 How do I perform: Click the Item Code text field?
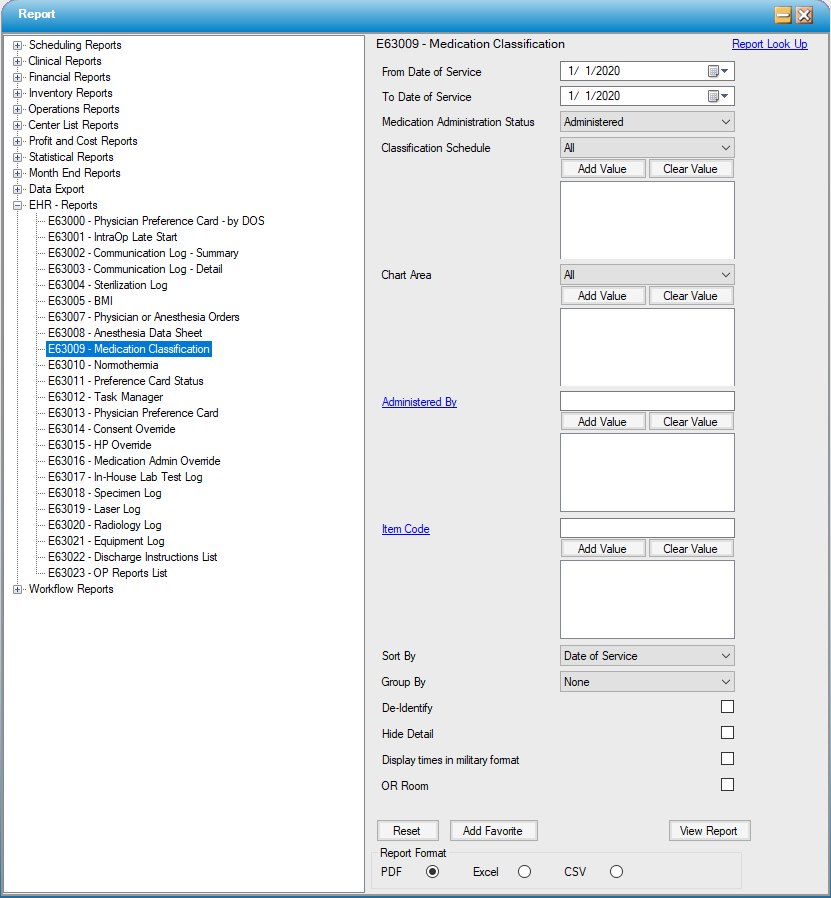point(647,528)
